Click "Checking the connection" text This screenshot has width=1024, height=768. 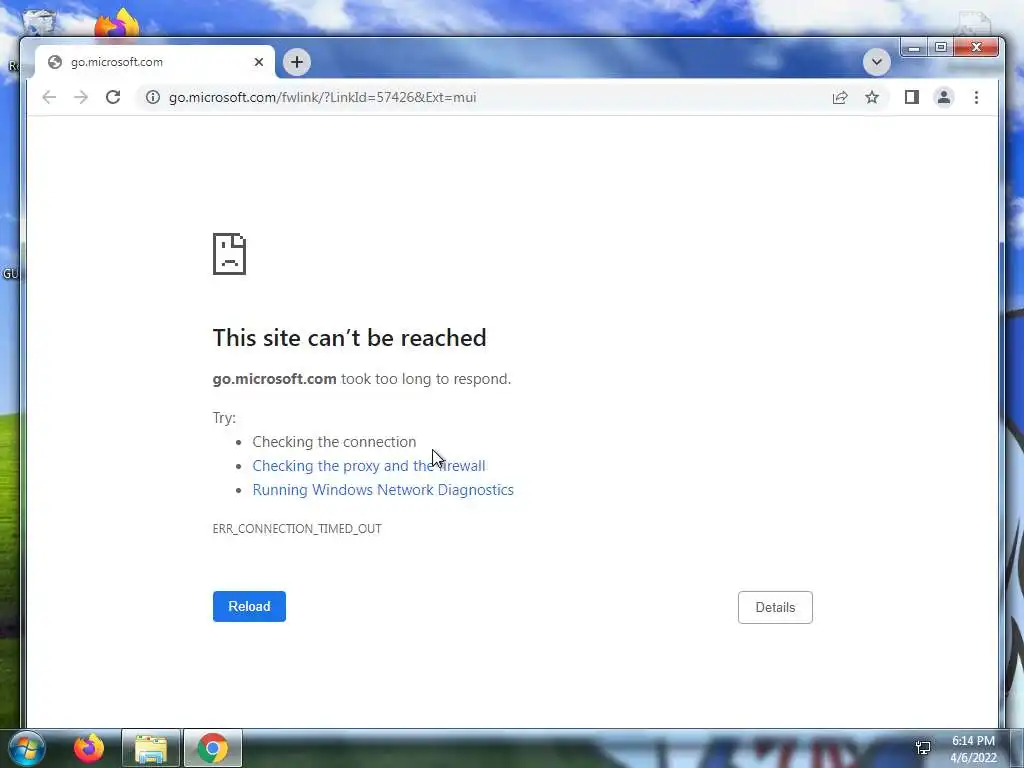(334, 442)
